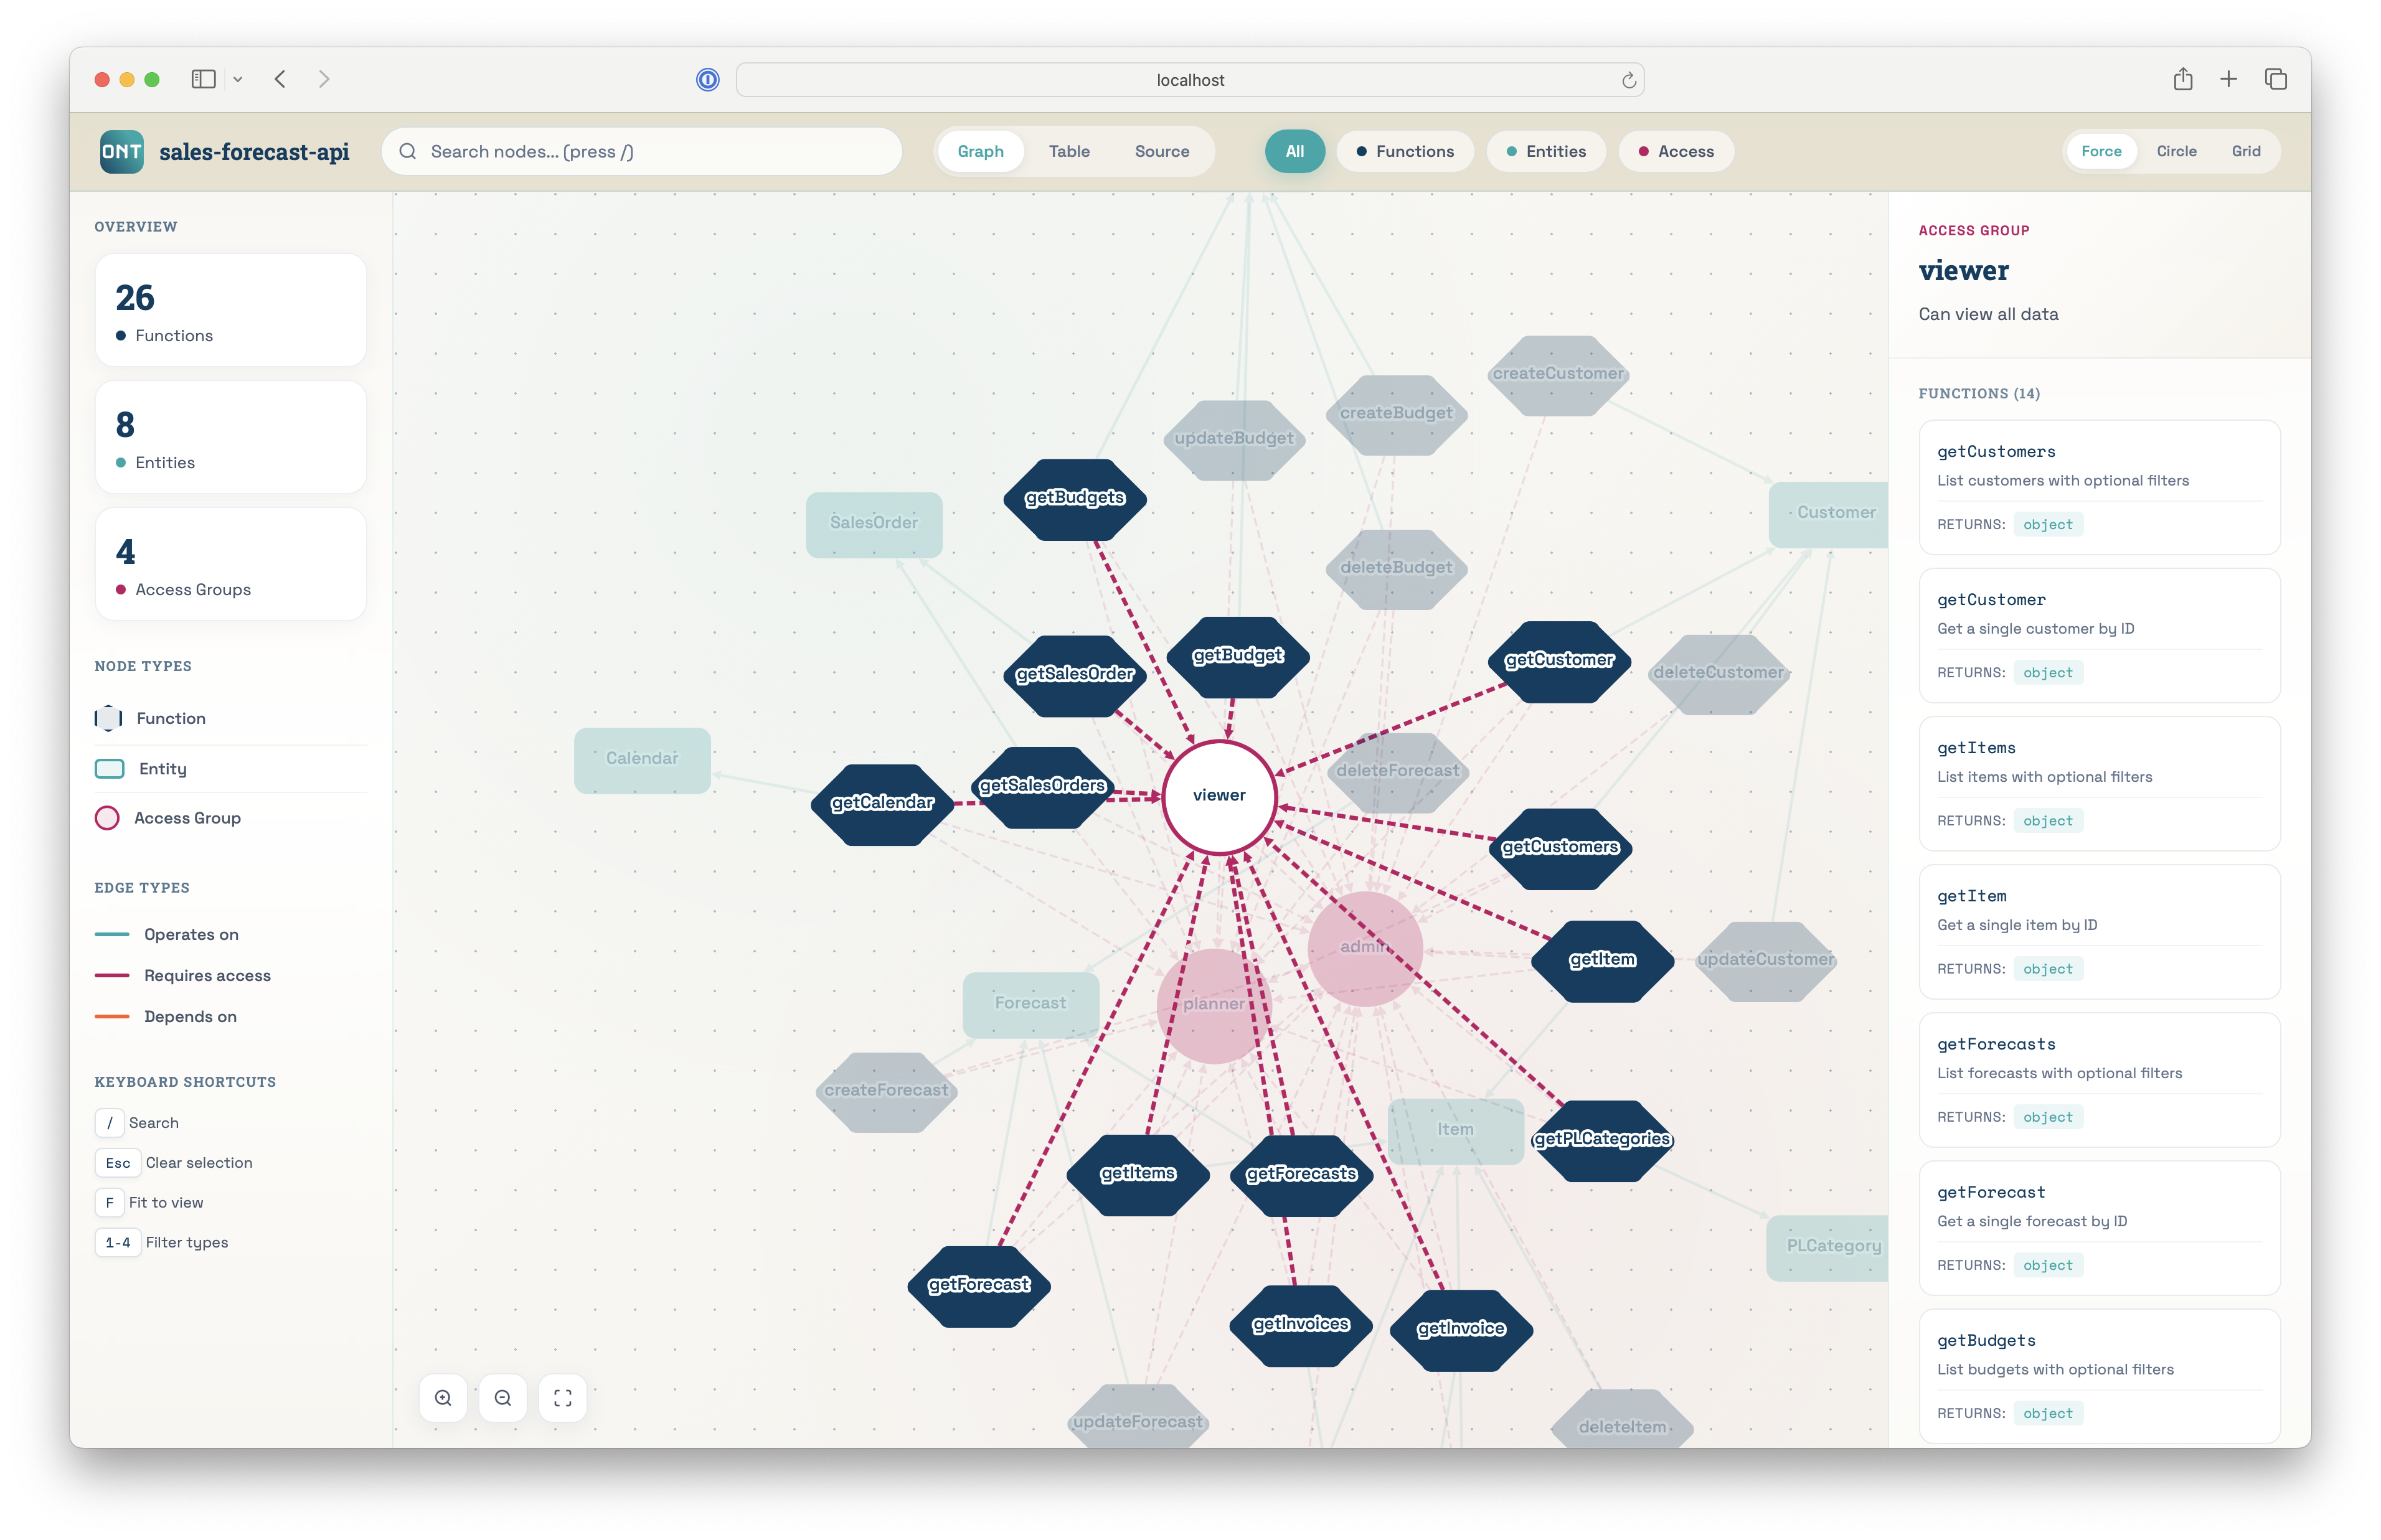Click the ONT logo next to sales-forecast-api

(x=121, y=151)
